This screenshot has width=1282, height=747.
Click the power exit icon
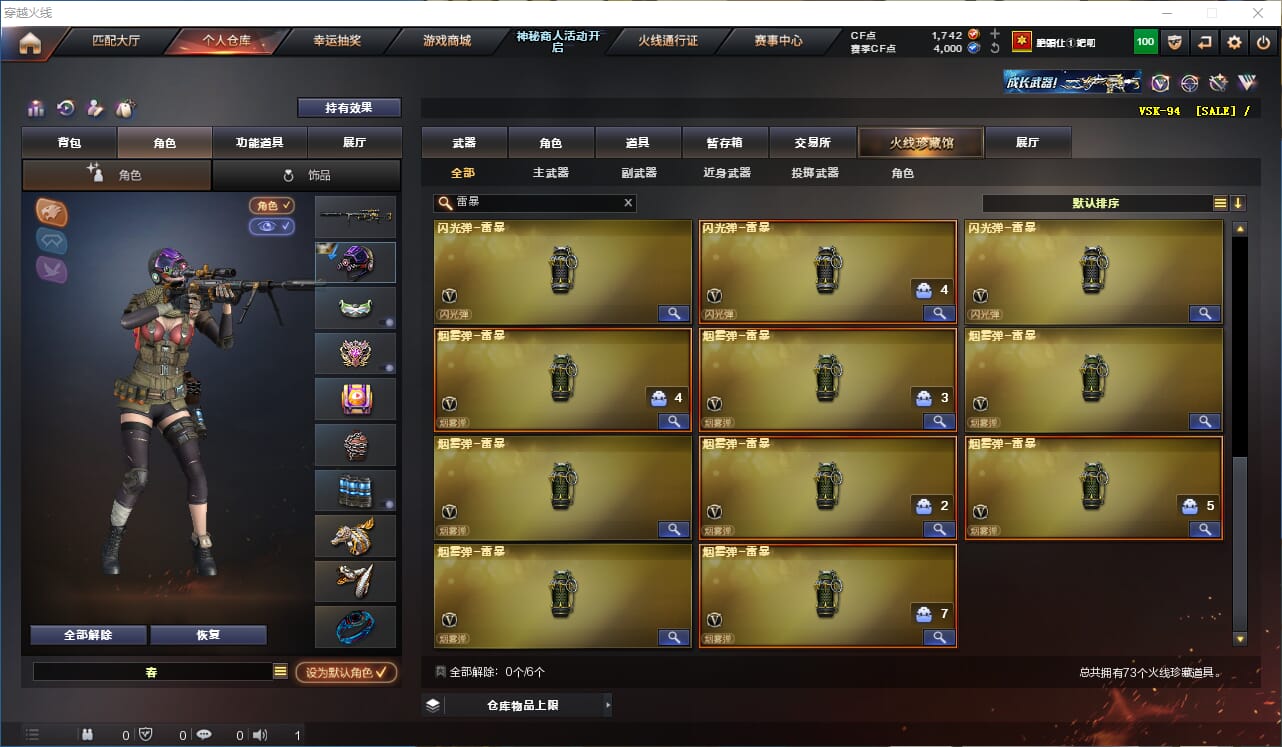pyautogui.click(x=1263, y=42)
